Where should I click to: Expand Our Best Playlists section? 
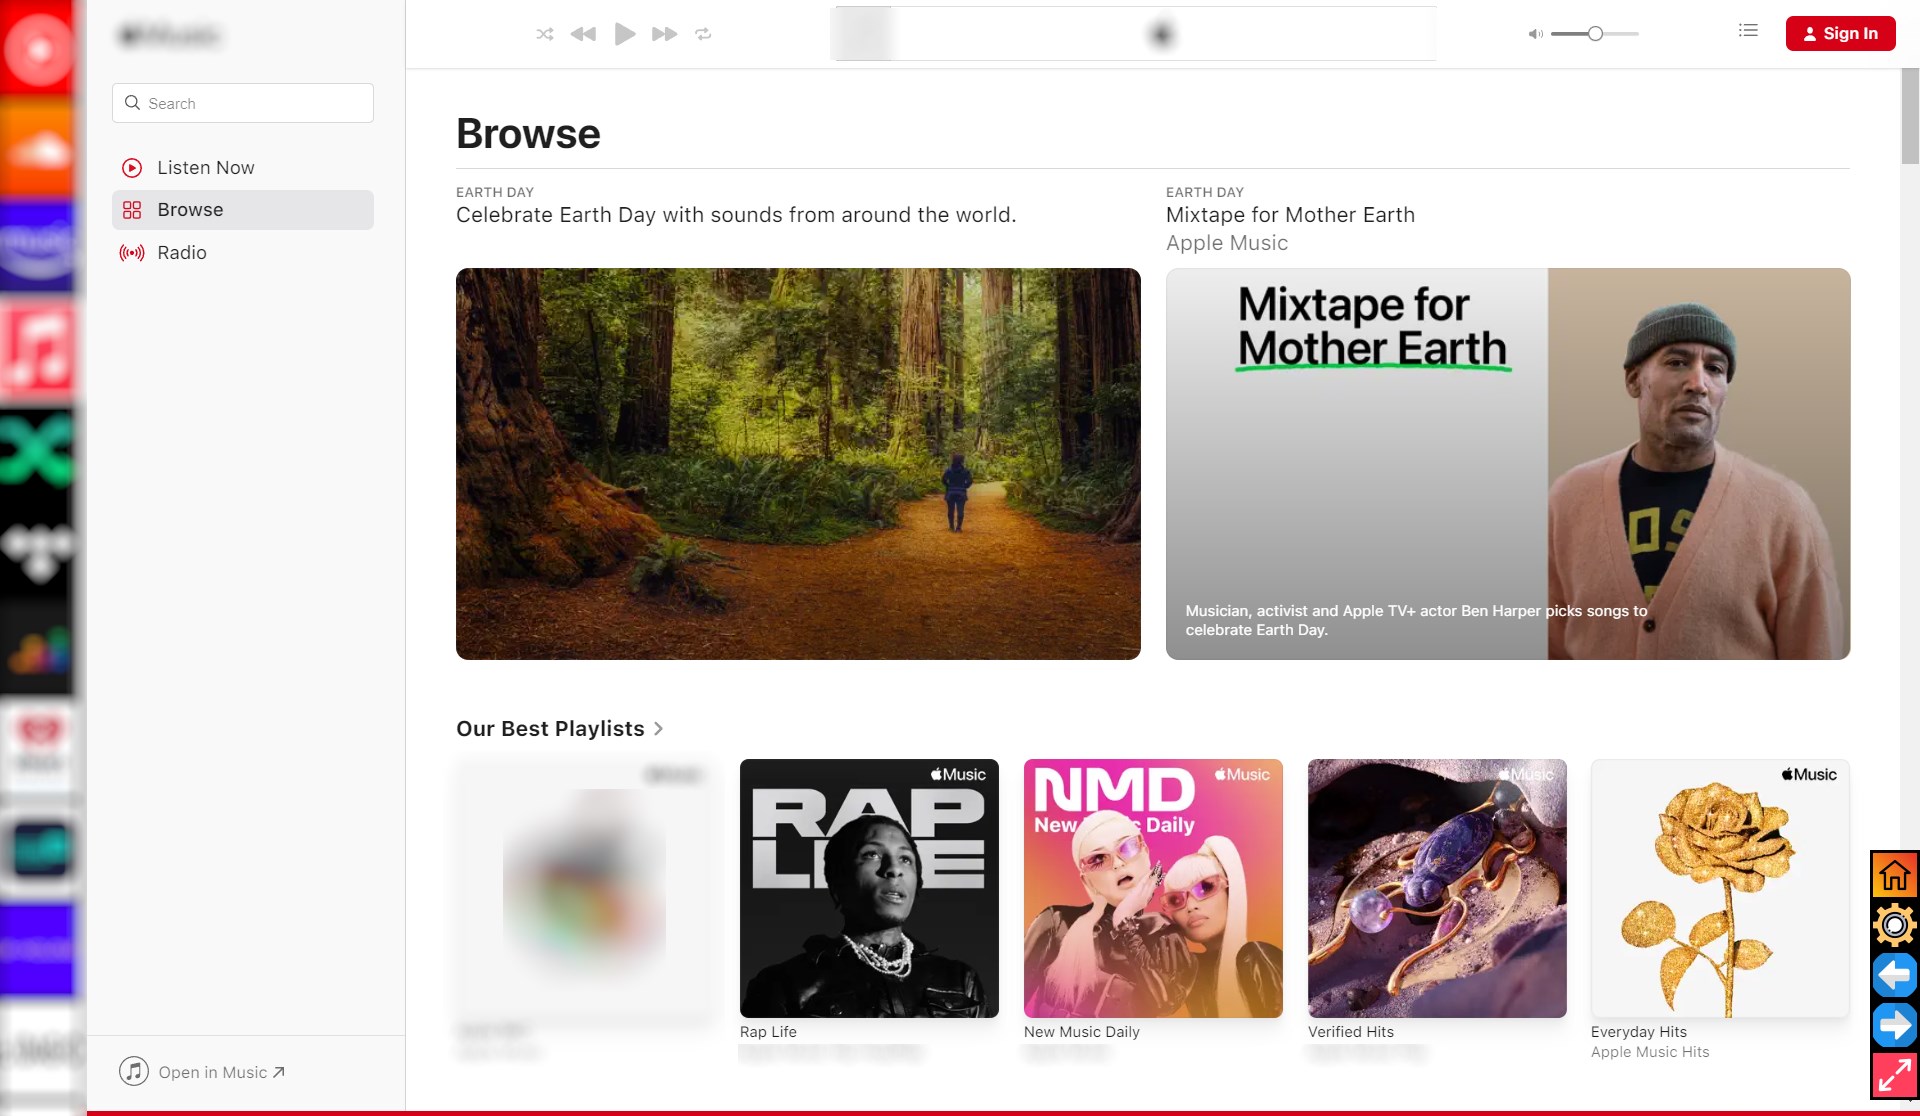coord(661,728)
